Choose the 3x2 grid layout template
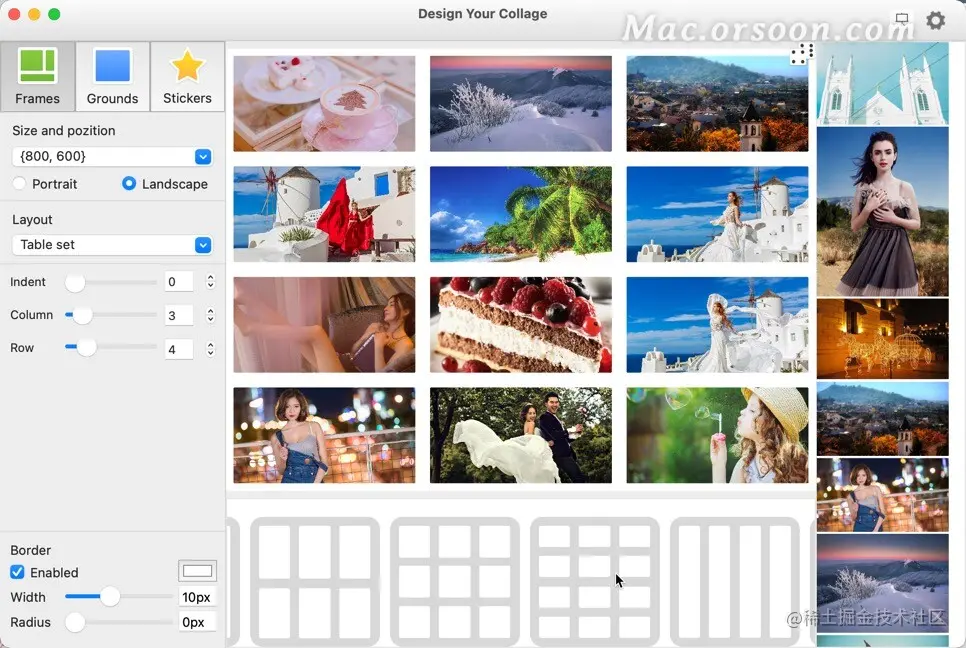Screen dimensions: 966x648 click(315, 581)
